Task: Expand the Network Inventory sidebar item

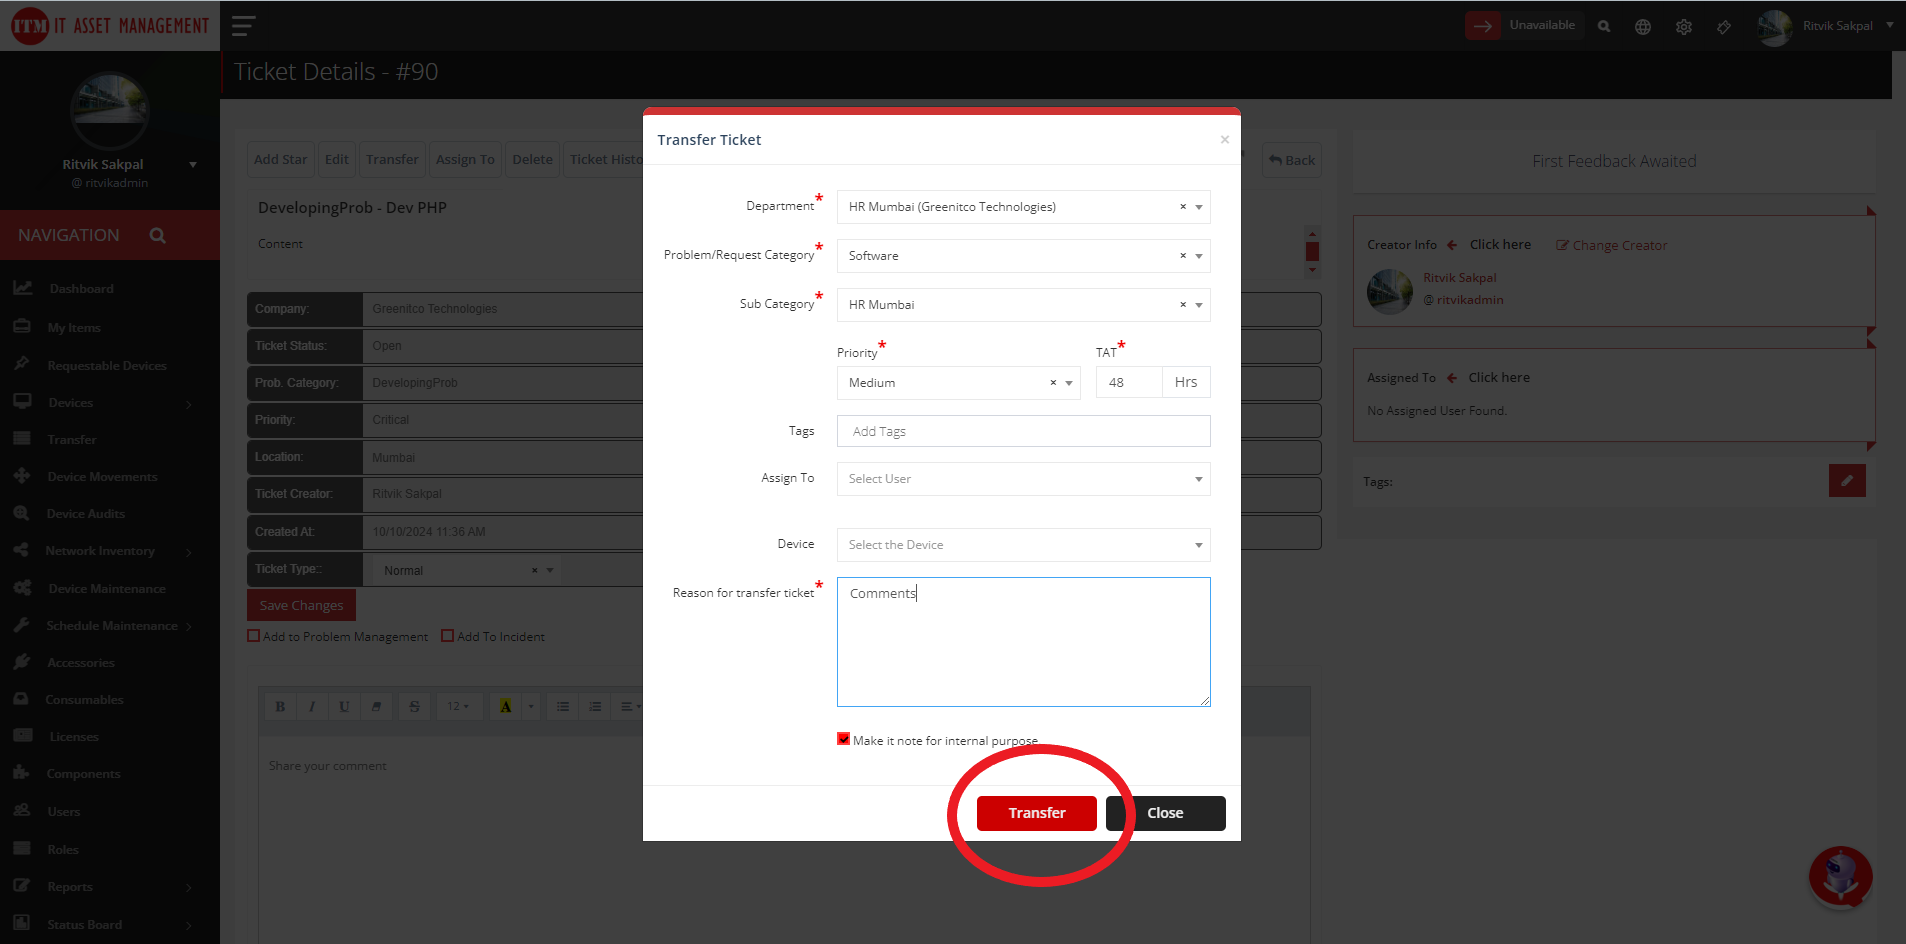Action: pos(100,551)
